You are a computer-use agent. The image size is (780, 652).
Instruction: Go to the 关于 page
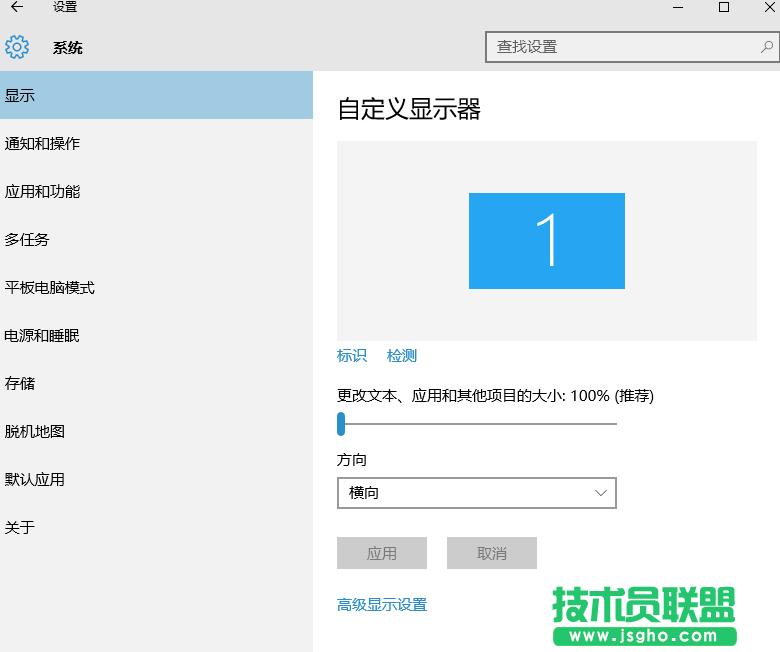[20, 528]
